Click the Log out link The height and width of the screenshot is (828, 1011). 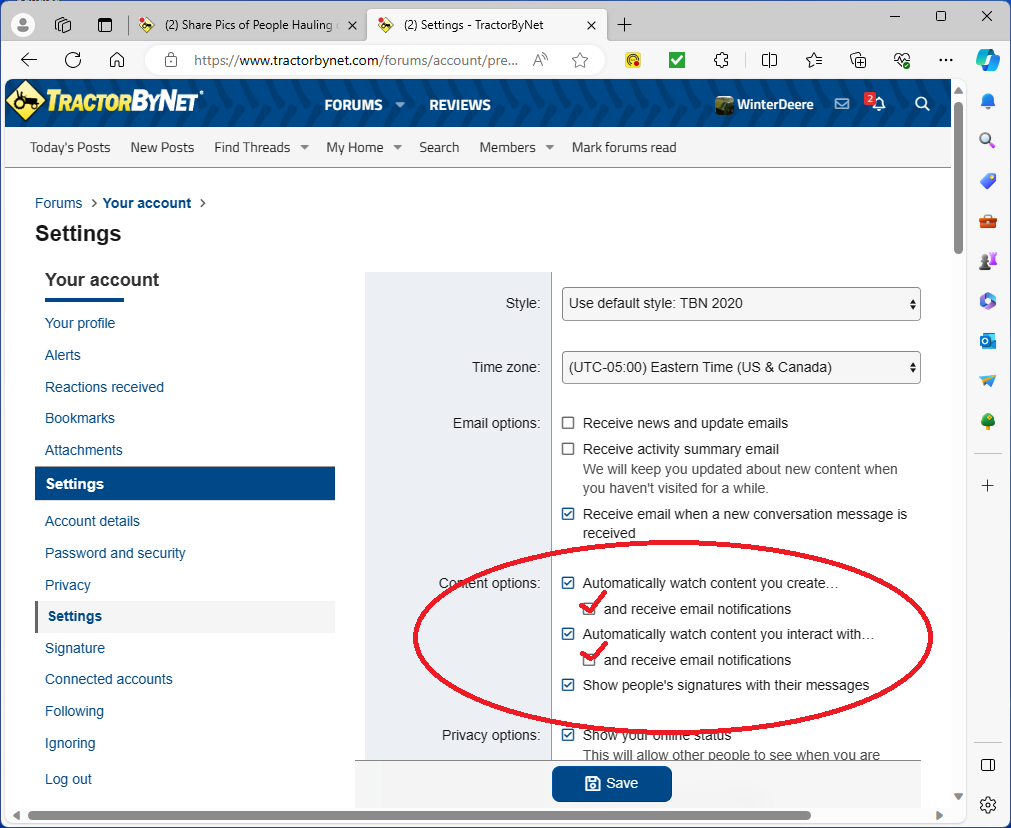coord(68,779)
